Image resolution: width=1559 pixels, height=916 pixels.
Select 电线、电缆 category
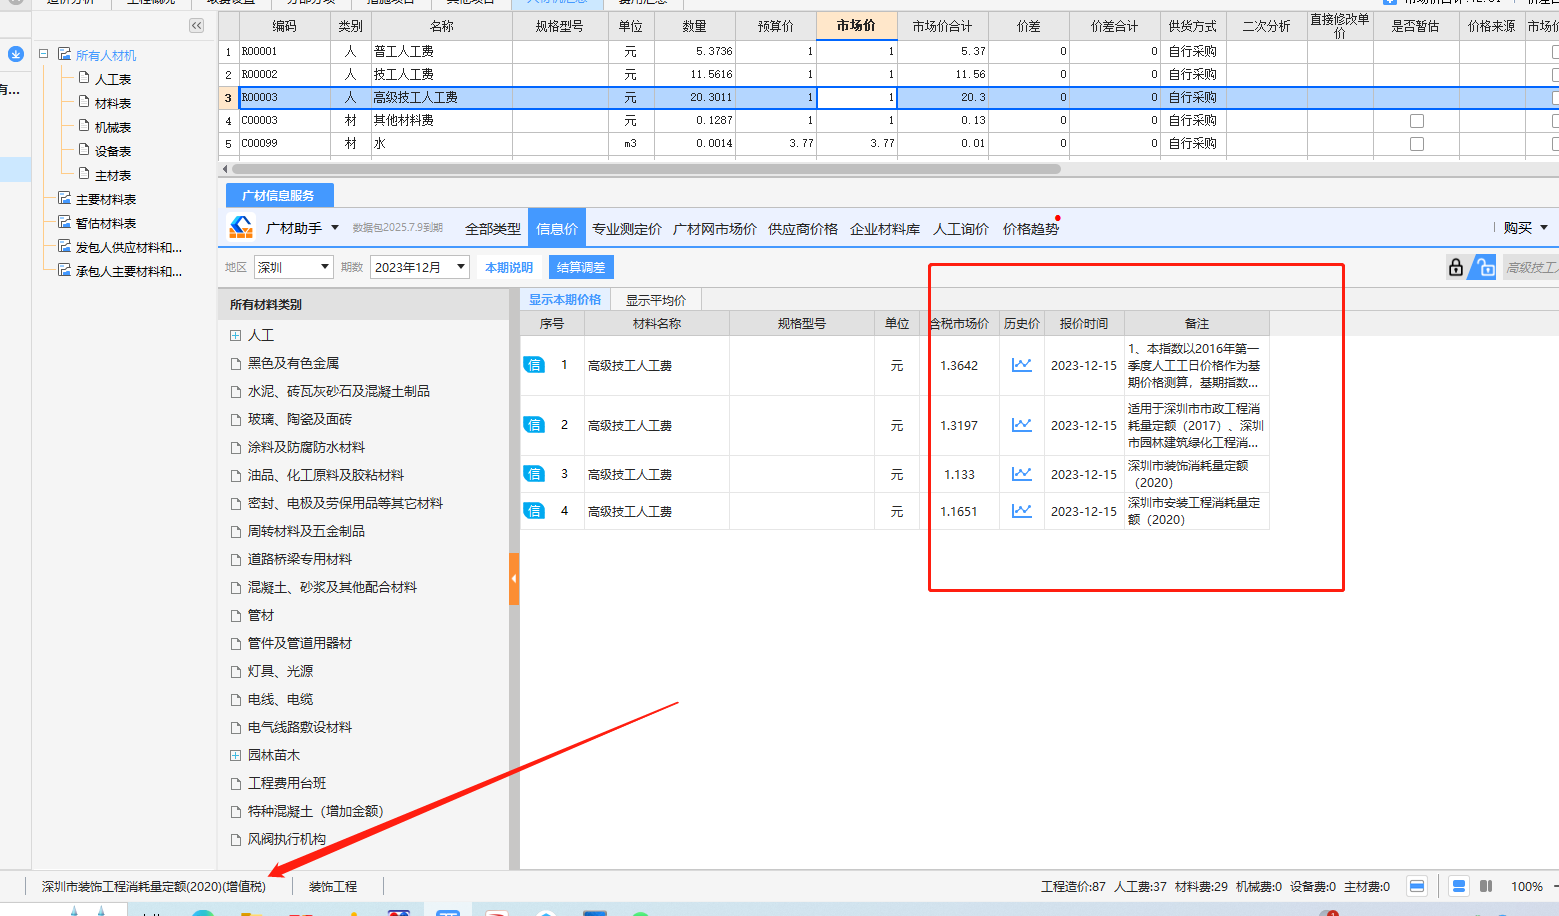pyautogui.click(x=281, y=699)
